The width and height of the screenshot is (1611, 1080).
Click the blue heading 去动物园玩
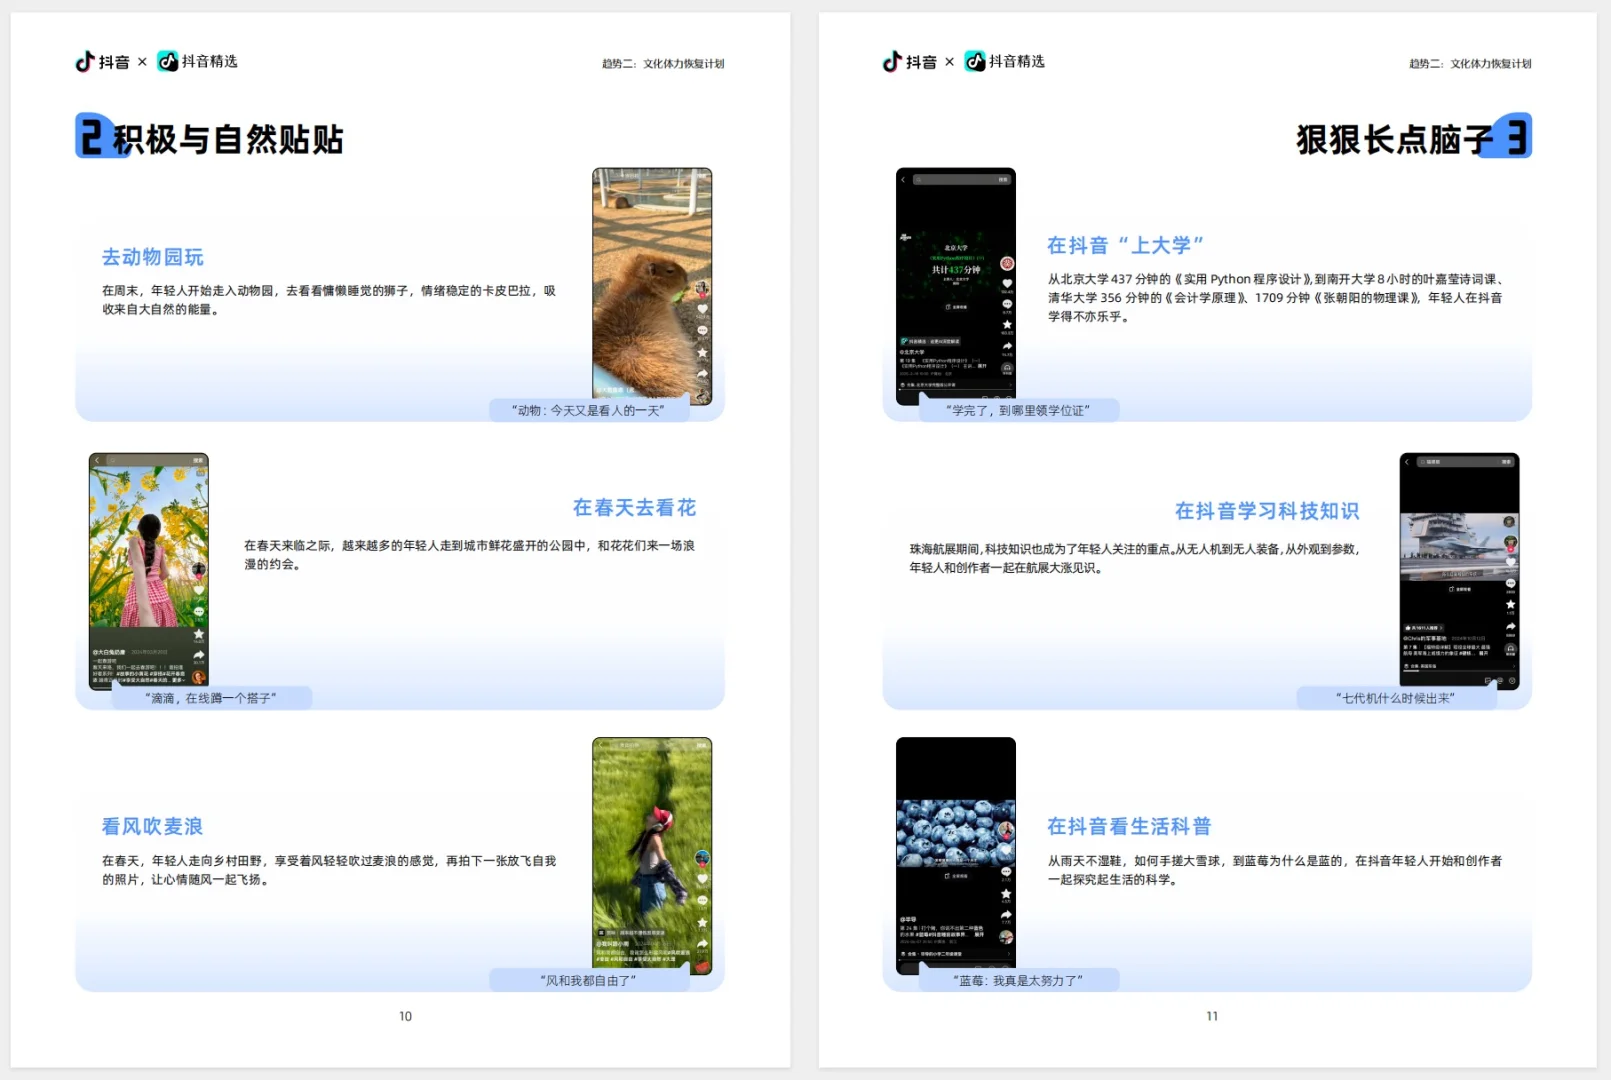[x=152, y=257]
